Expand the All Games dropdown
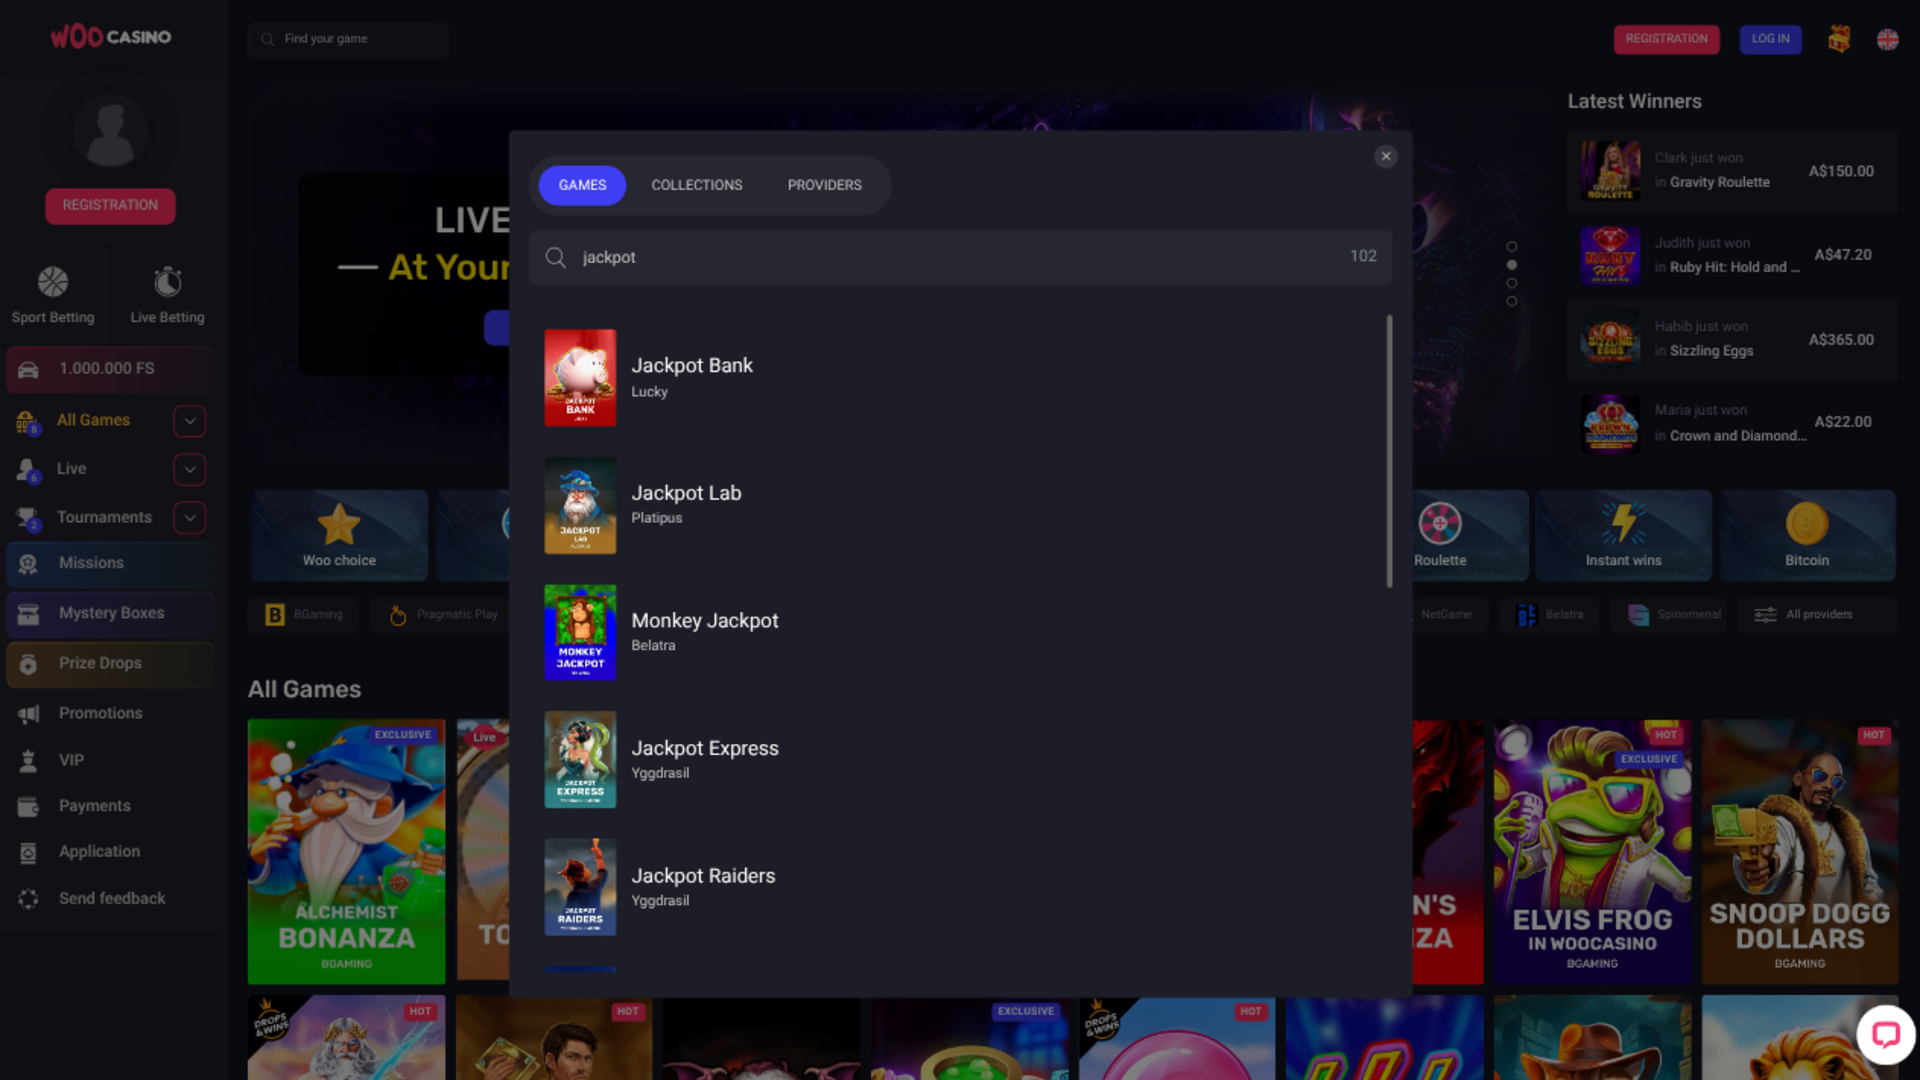The width and height of the screenshot is (1920, 1080). [189, 421]
